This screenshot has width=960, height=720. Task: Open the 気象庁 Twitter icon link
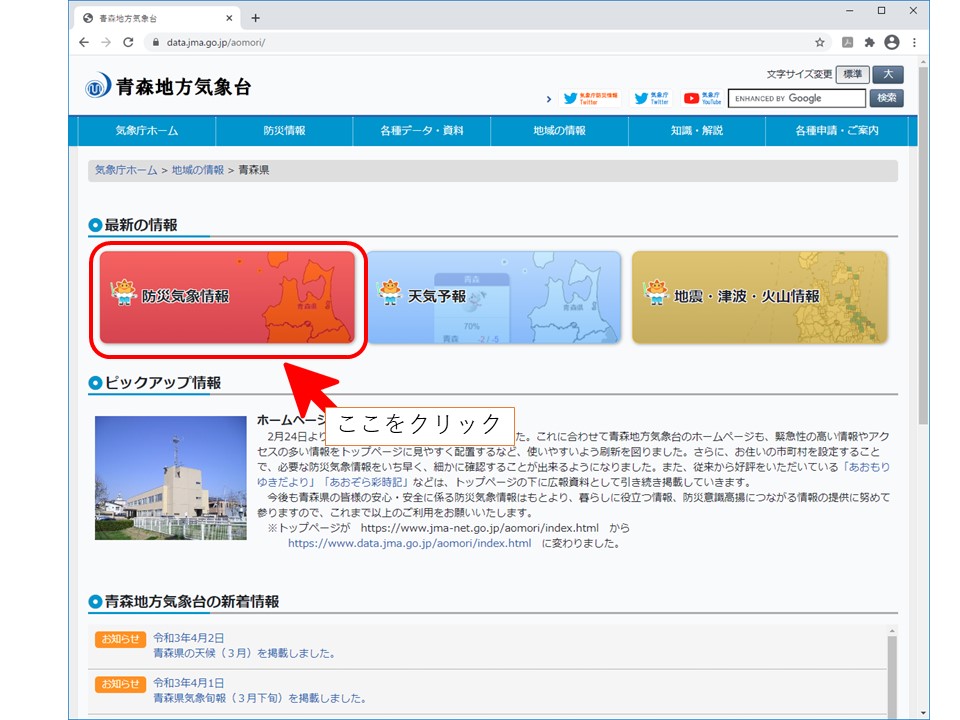651,98
